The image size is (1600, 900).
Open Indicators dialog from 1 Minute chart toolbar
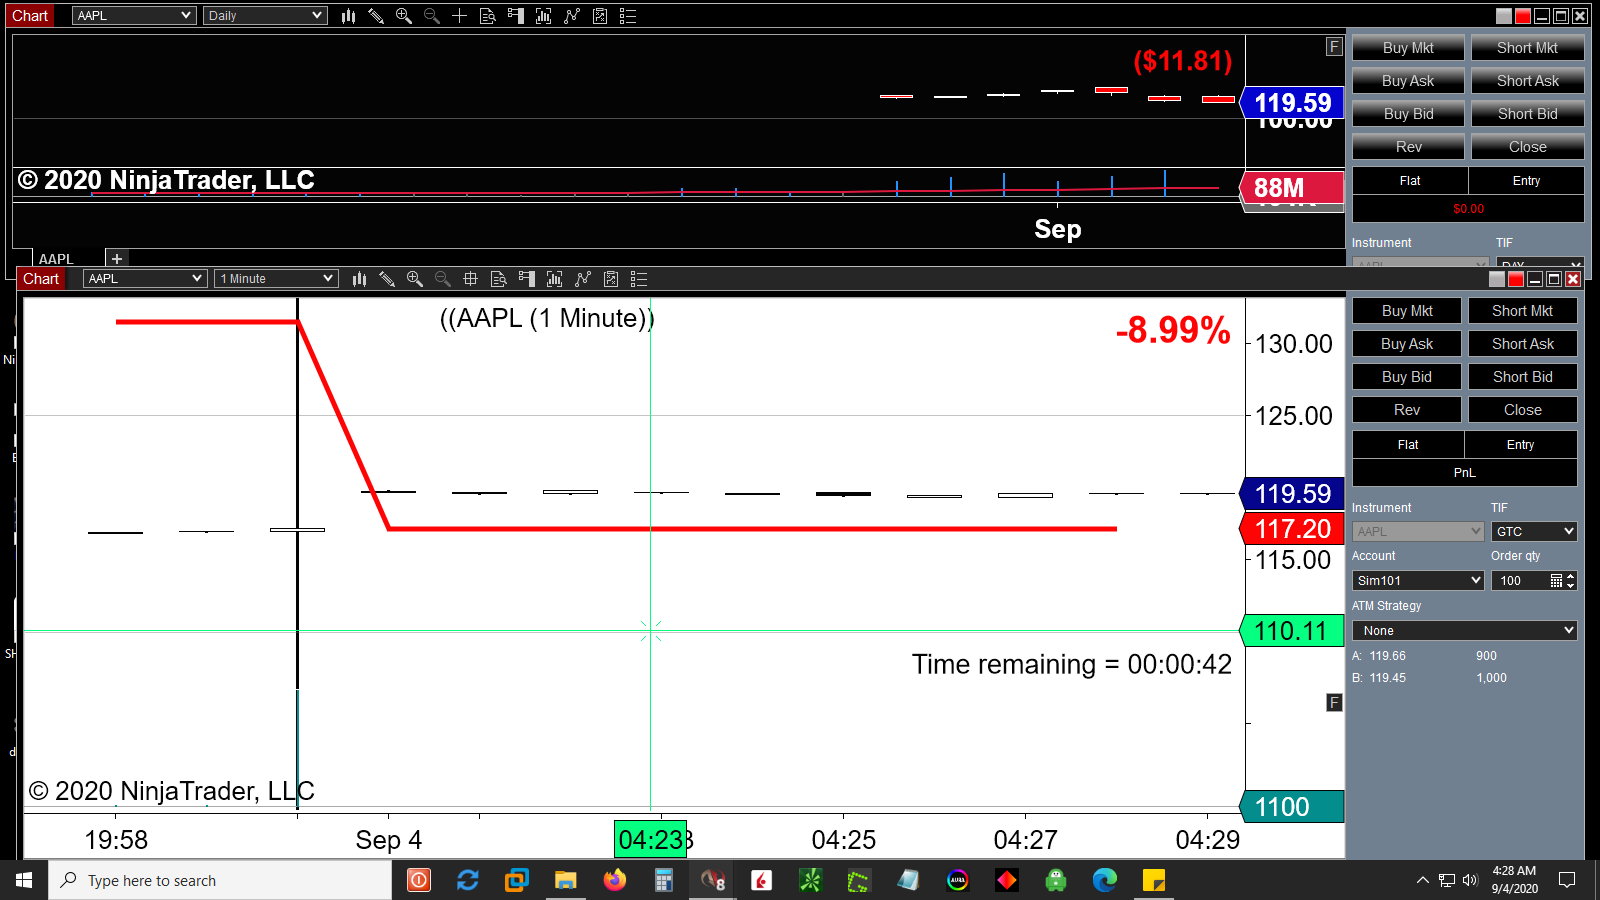point(555,279)
